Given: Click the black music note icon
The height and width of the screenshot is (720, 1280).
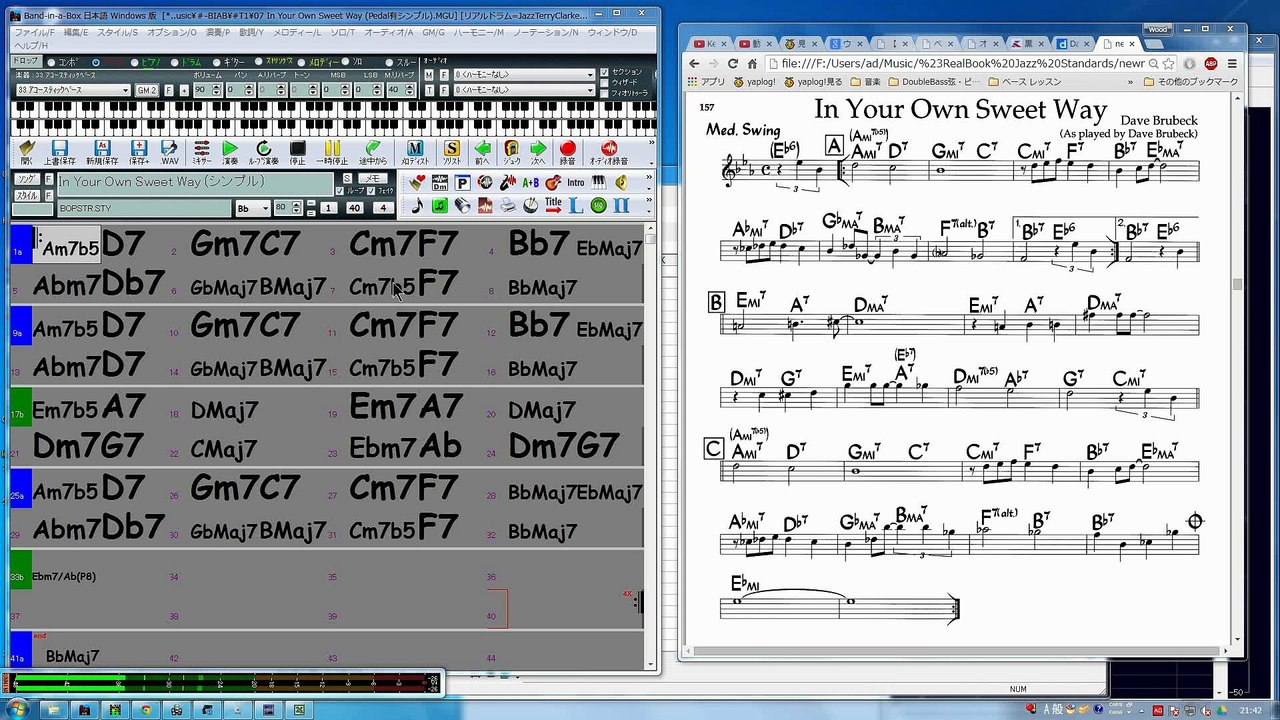Looking at the screenshot, I should coord(417,205).
